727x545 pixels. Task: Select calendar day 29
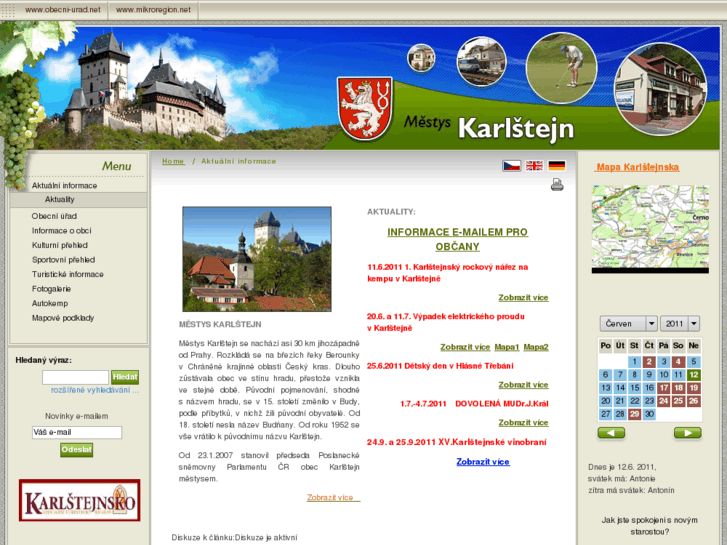pyautogui.click(x=635, y=414)
